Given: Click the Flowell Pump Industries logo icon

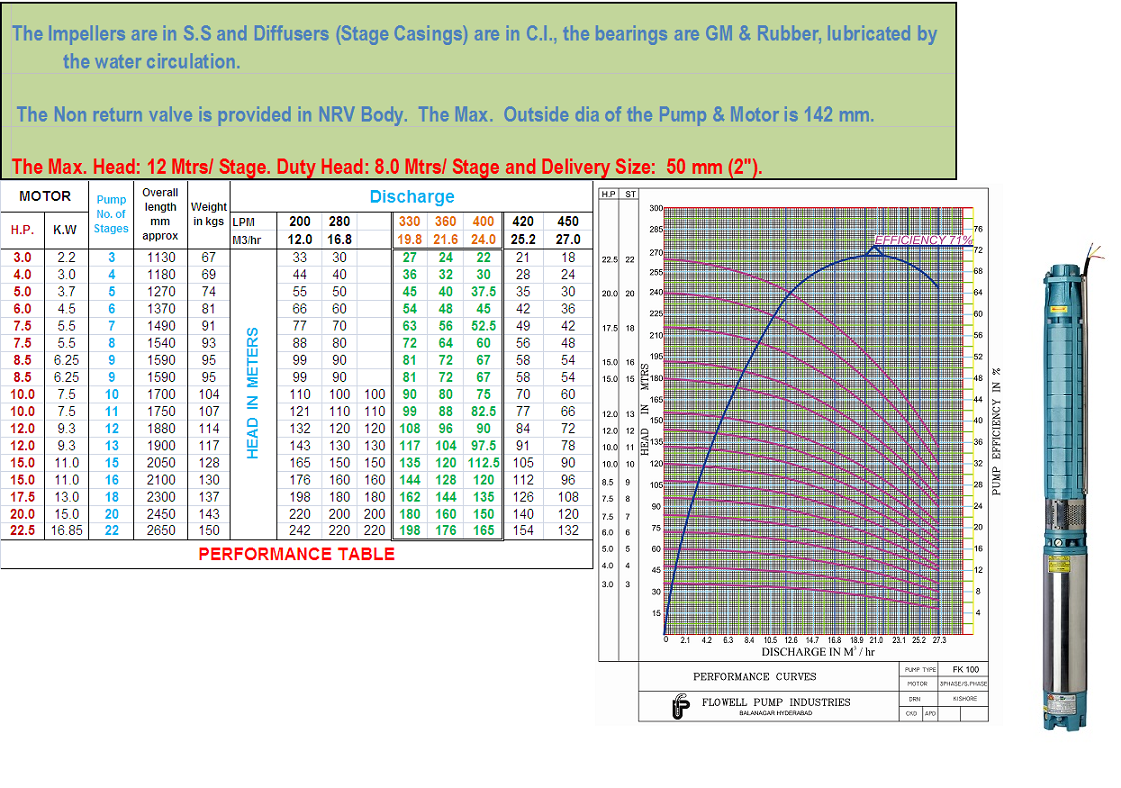Looking at the screenshot, I should (680, 706).
